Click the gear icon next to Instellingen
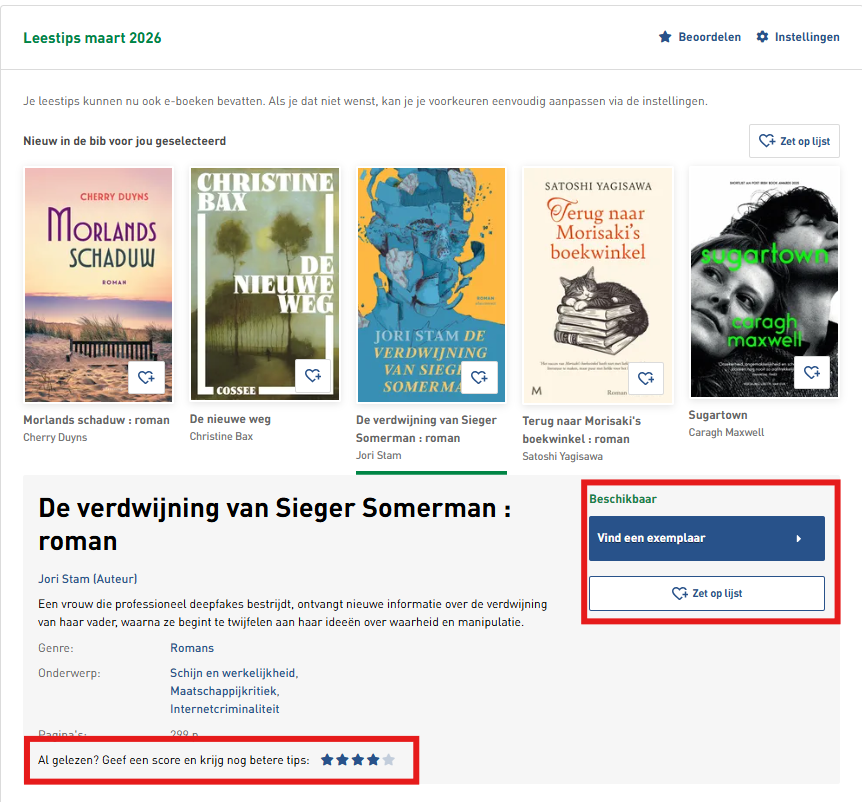 coord(762,37)
